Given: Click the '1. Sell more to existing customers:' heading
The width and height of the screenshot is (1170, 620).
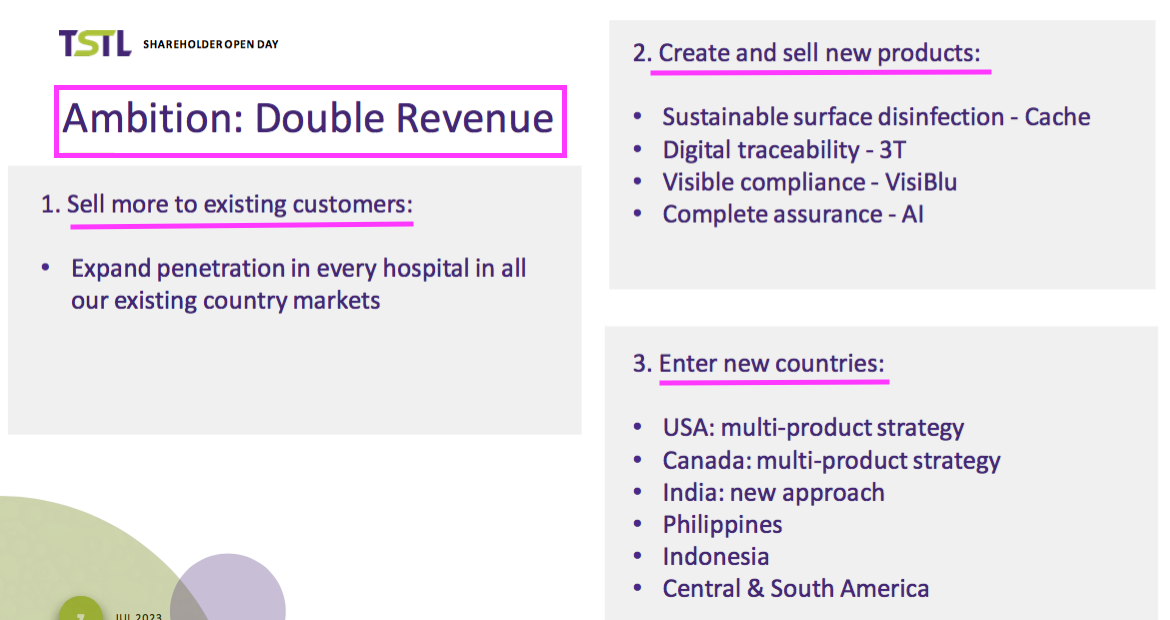Looking at the screenshot, I should 227,204.
